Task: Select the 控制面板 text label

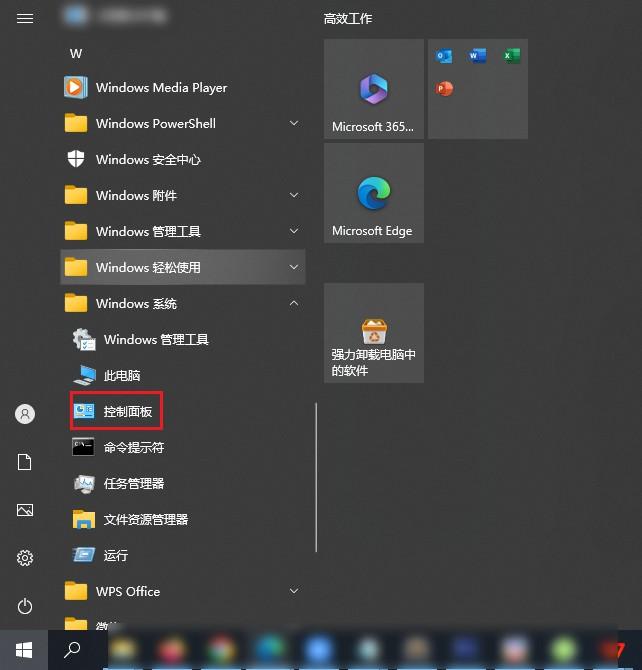Action: (128, 411)
